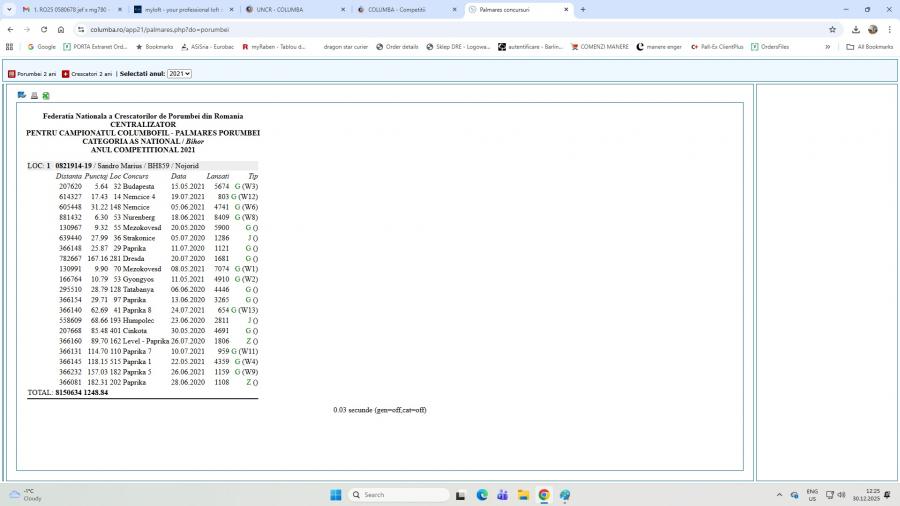Open the Selectati anul year dropdown
This screenshot has width=900, height=506.
180,74
